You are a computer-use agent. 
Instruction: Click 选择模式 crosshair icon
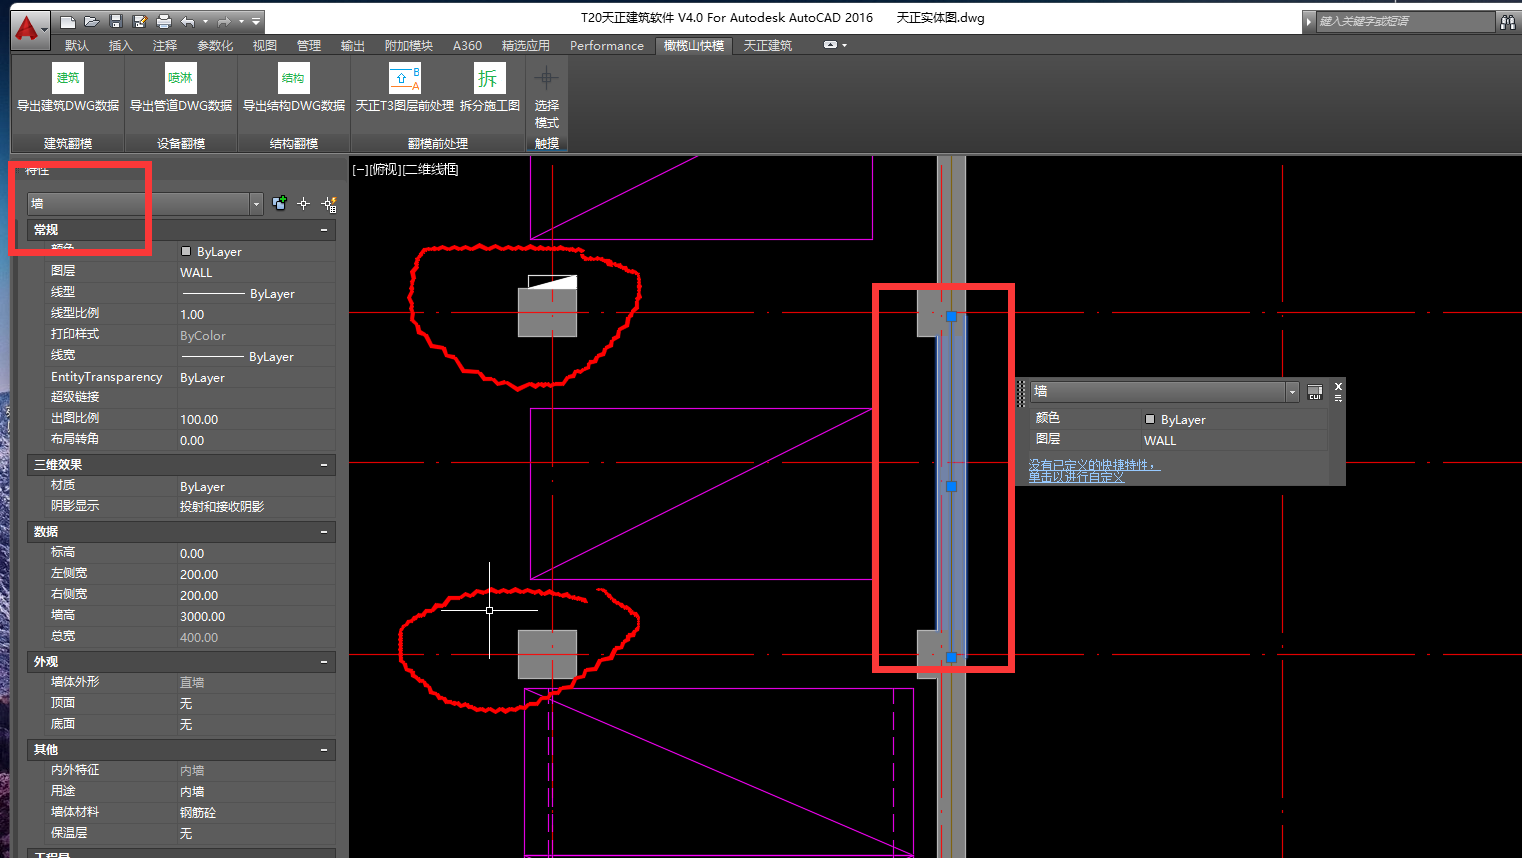[x=547, y=77]
